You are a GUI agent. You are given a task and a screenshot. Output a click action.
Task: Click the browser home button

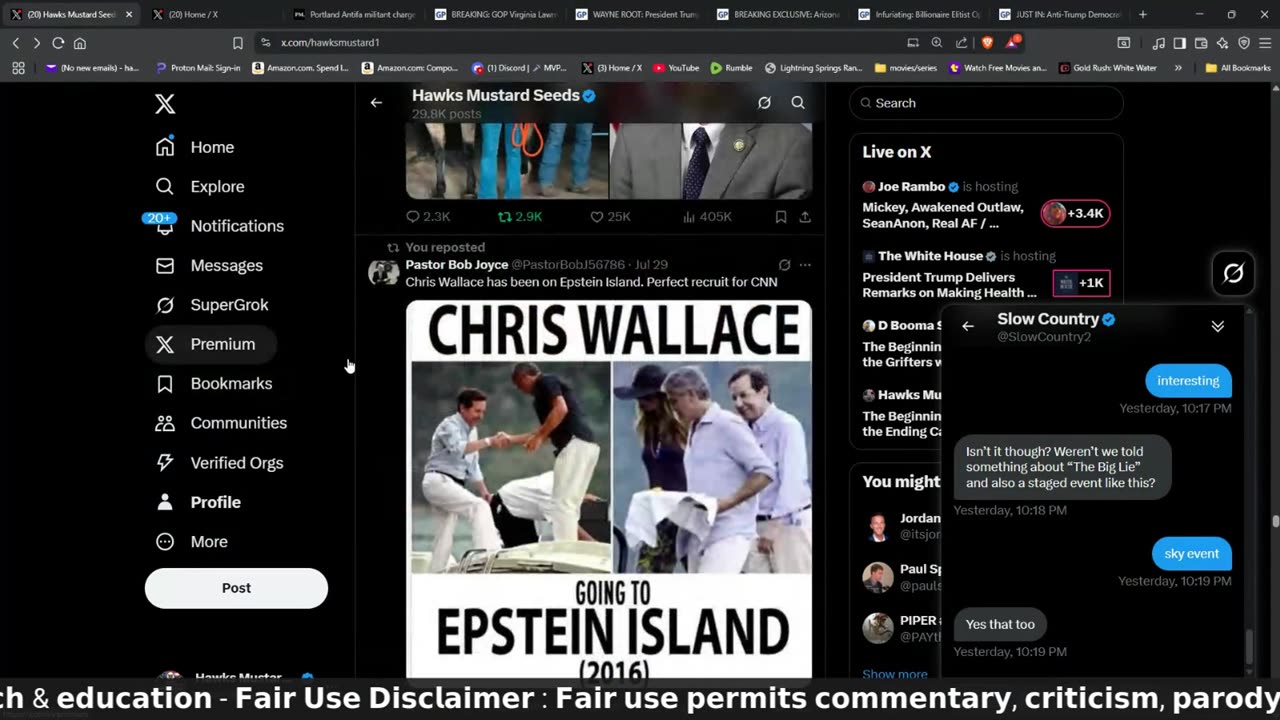coord(80,43)
